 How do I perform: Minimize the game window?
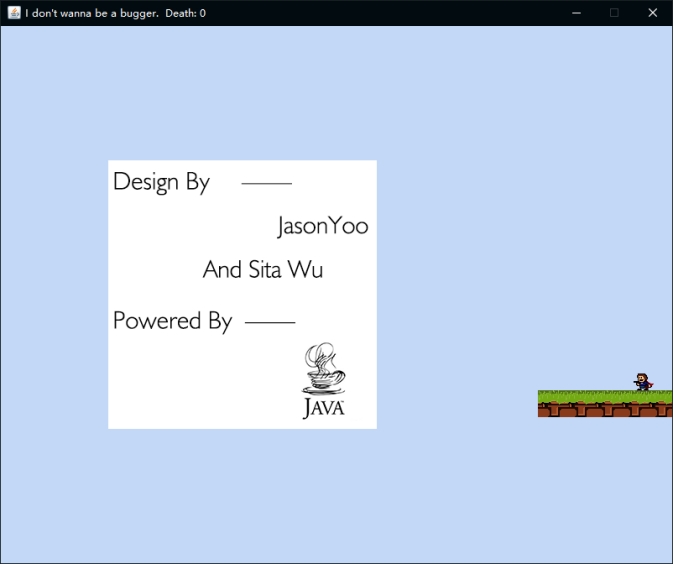(576, 13)
